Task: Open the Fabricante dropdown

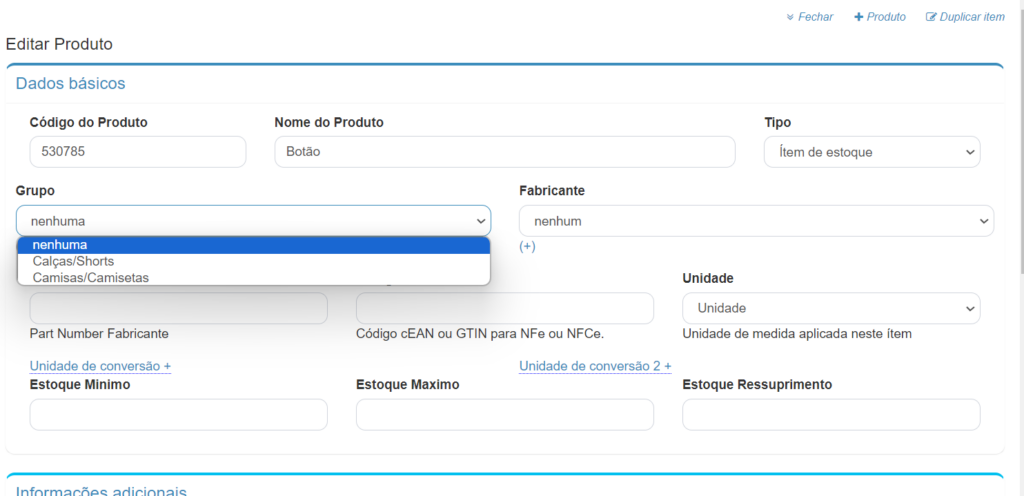Action: (x=756, y=221)
